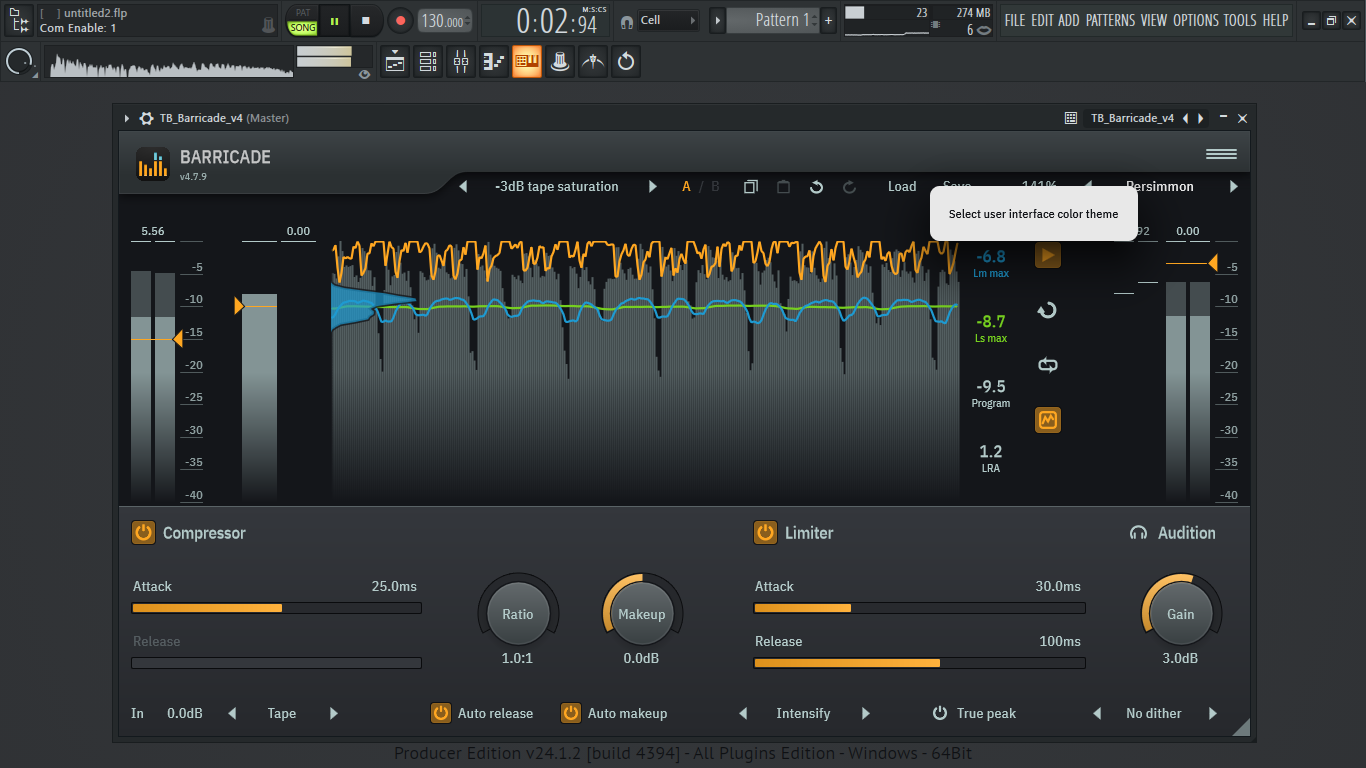Image resolution: width=1366 pixels, height=768 pixels.
Task: Select next color theme after Persimmon
Action: [x=1233, y=187]
